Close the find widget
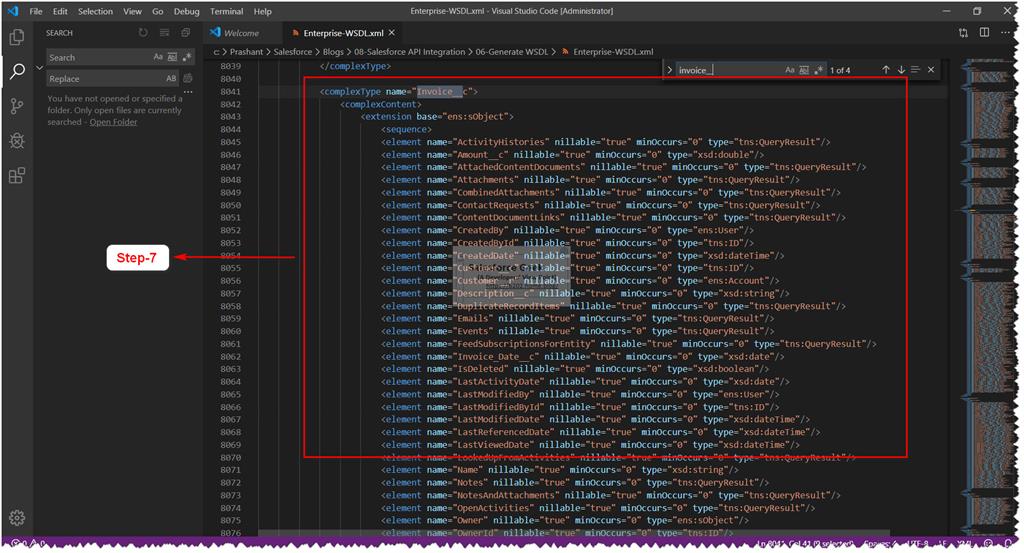This screenshot has width=1024, height=553. [931, 70]
